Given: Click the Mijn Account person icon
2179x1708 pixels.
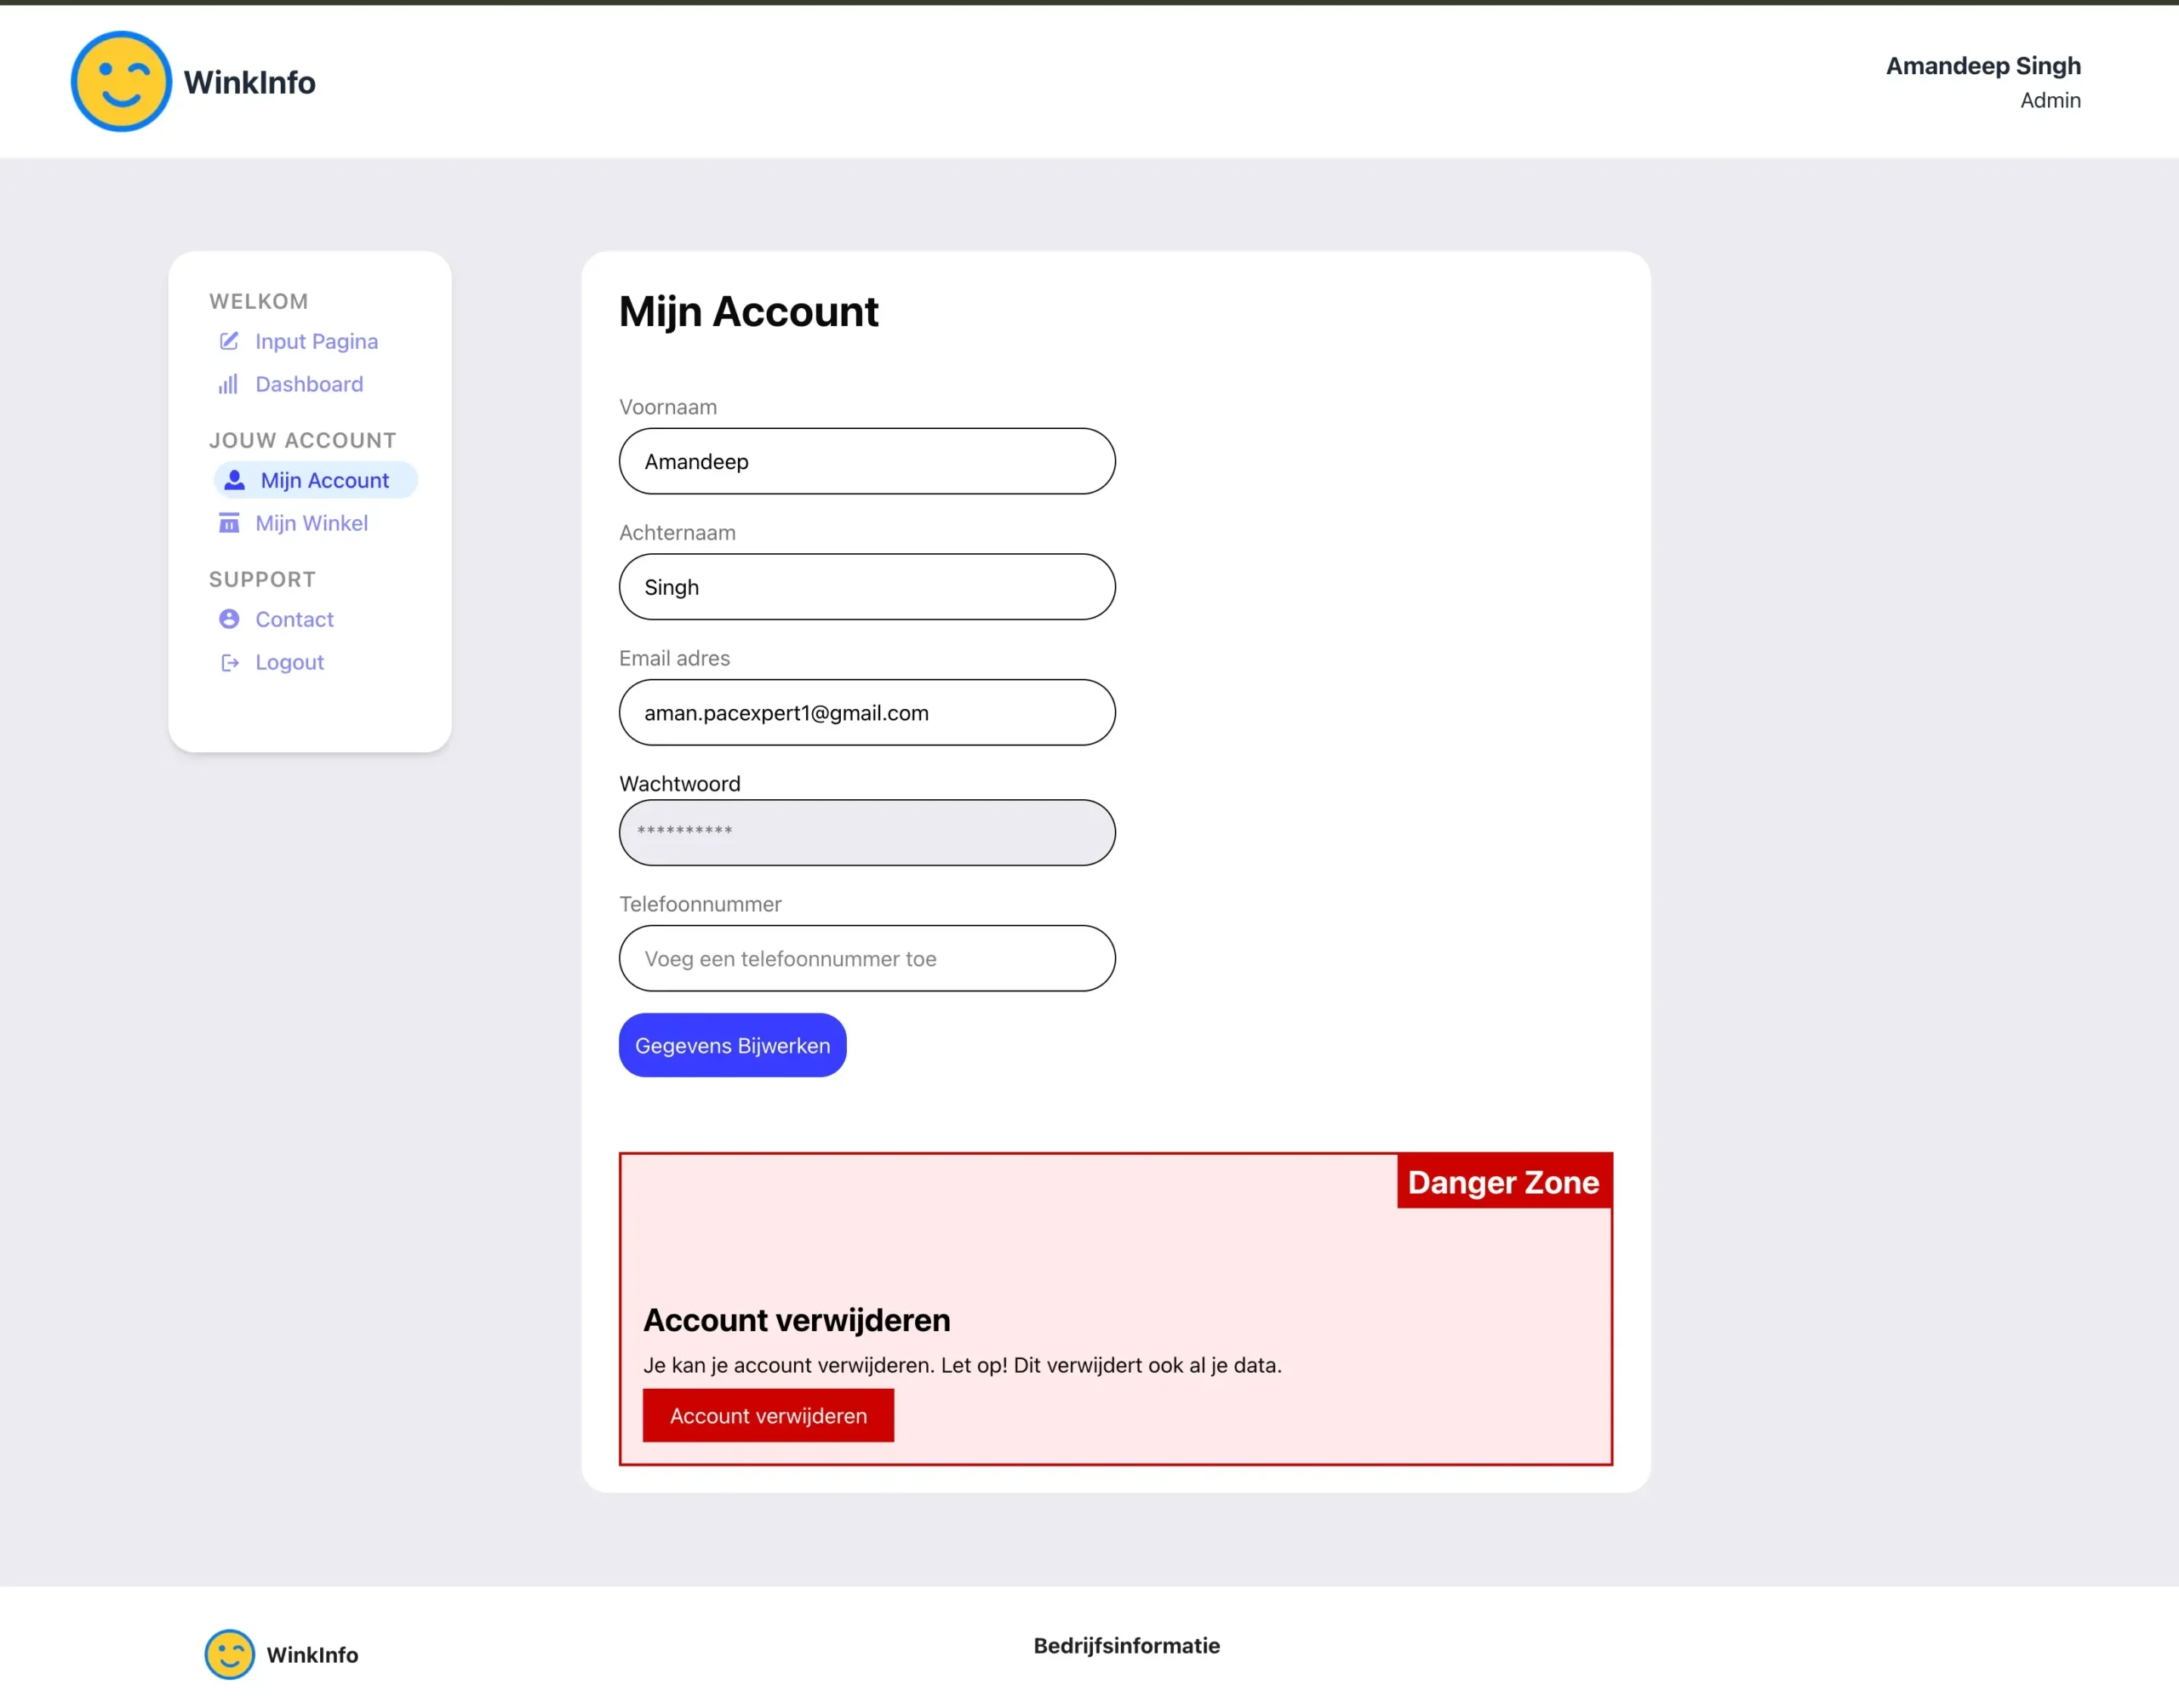Looking at the screenshot, I should 234,480.
